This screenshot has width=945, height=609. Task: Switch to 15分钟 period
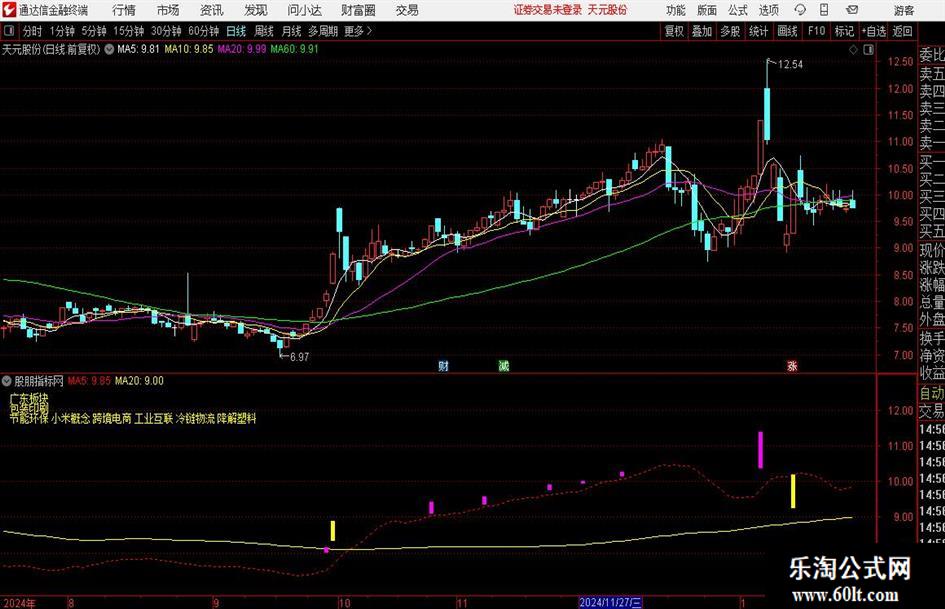coord(129,31)
